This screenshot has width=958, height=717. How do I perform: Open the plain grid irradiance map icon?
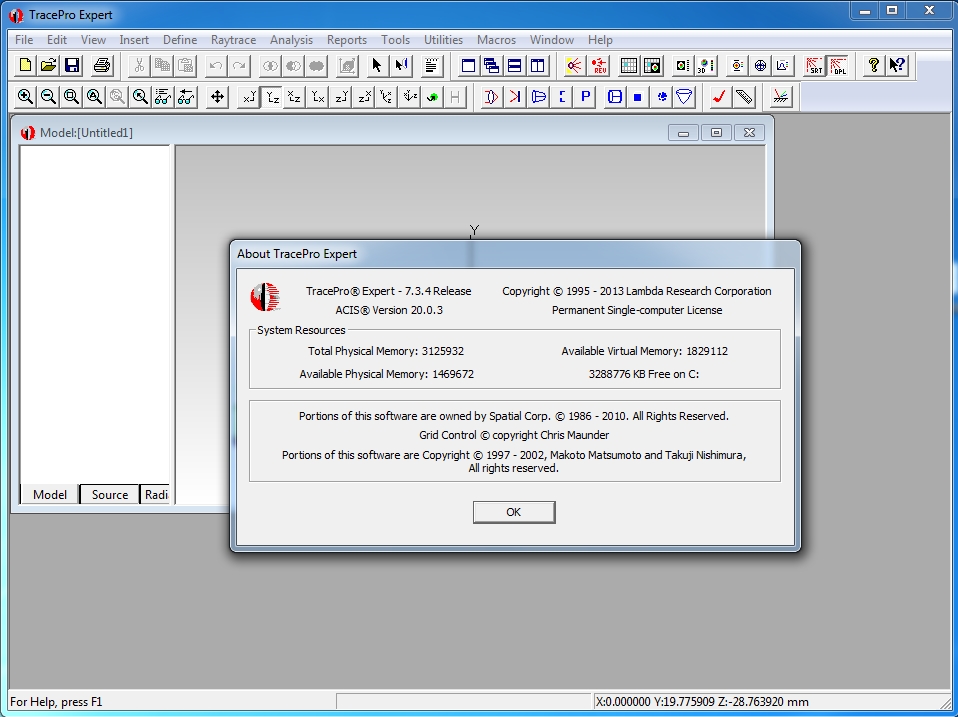629,65
